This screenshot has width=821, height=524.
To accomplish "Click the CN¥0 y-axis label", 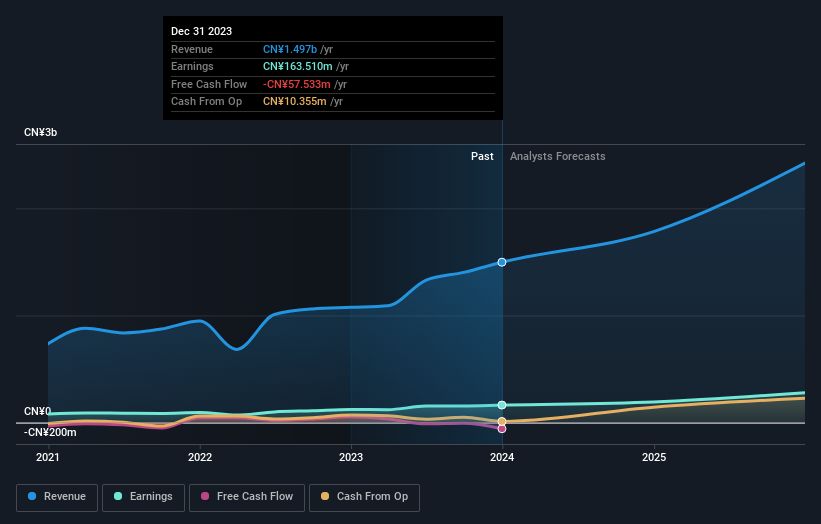I will pyautogui.click(x=37, y=411).
